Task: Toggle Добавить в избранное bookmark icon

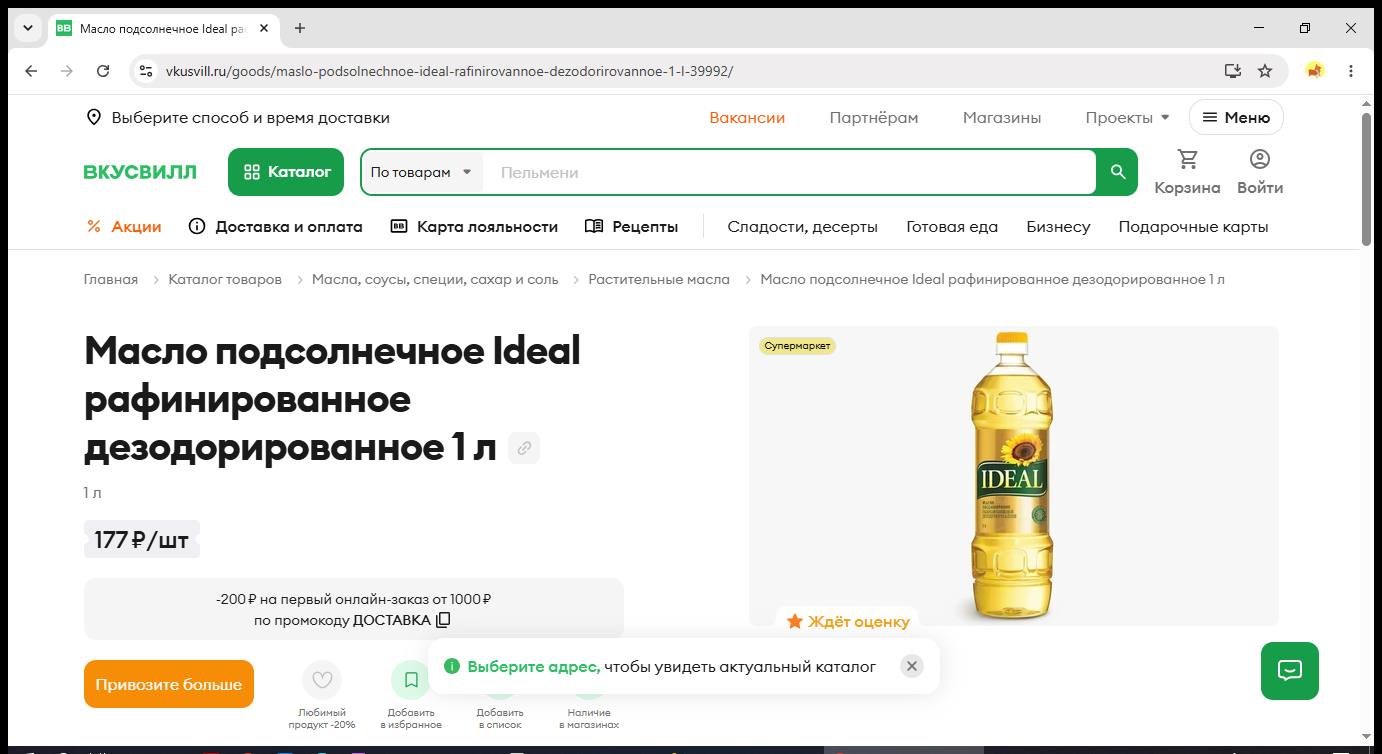Action: click(411, 680)
